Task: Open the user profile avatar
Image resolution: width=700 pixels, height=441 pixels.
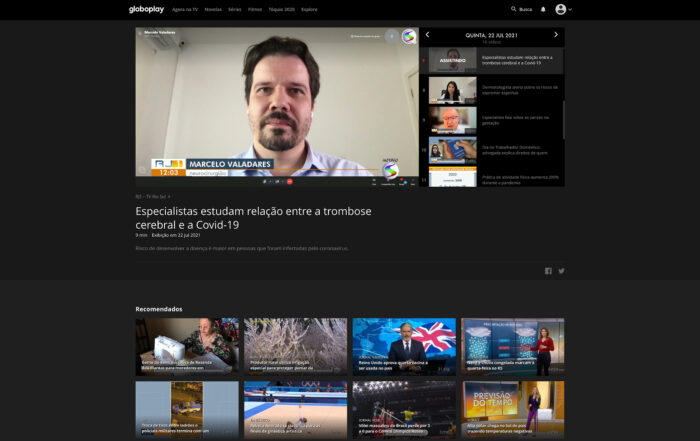Action: [561, 9]
